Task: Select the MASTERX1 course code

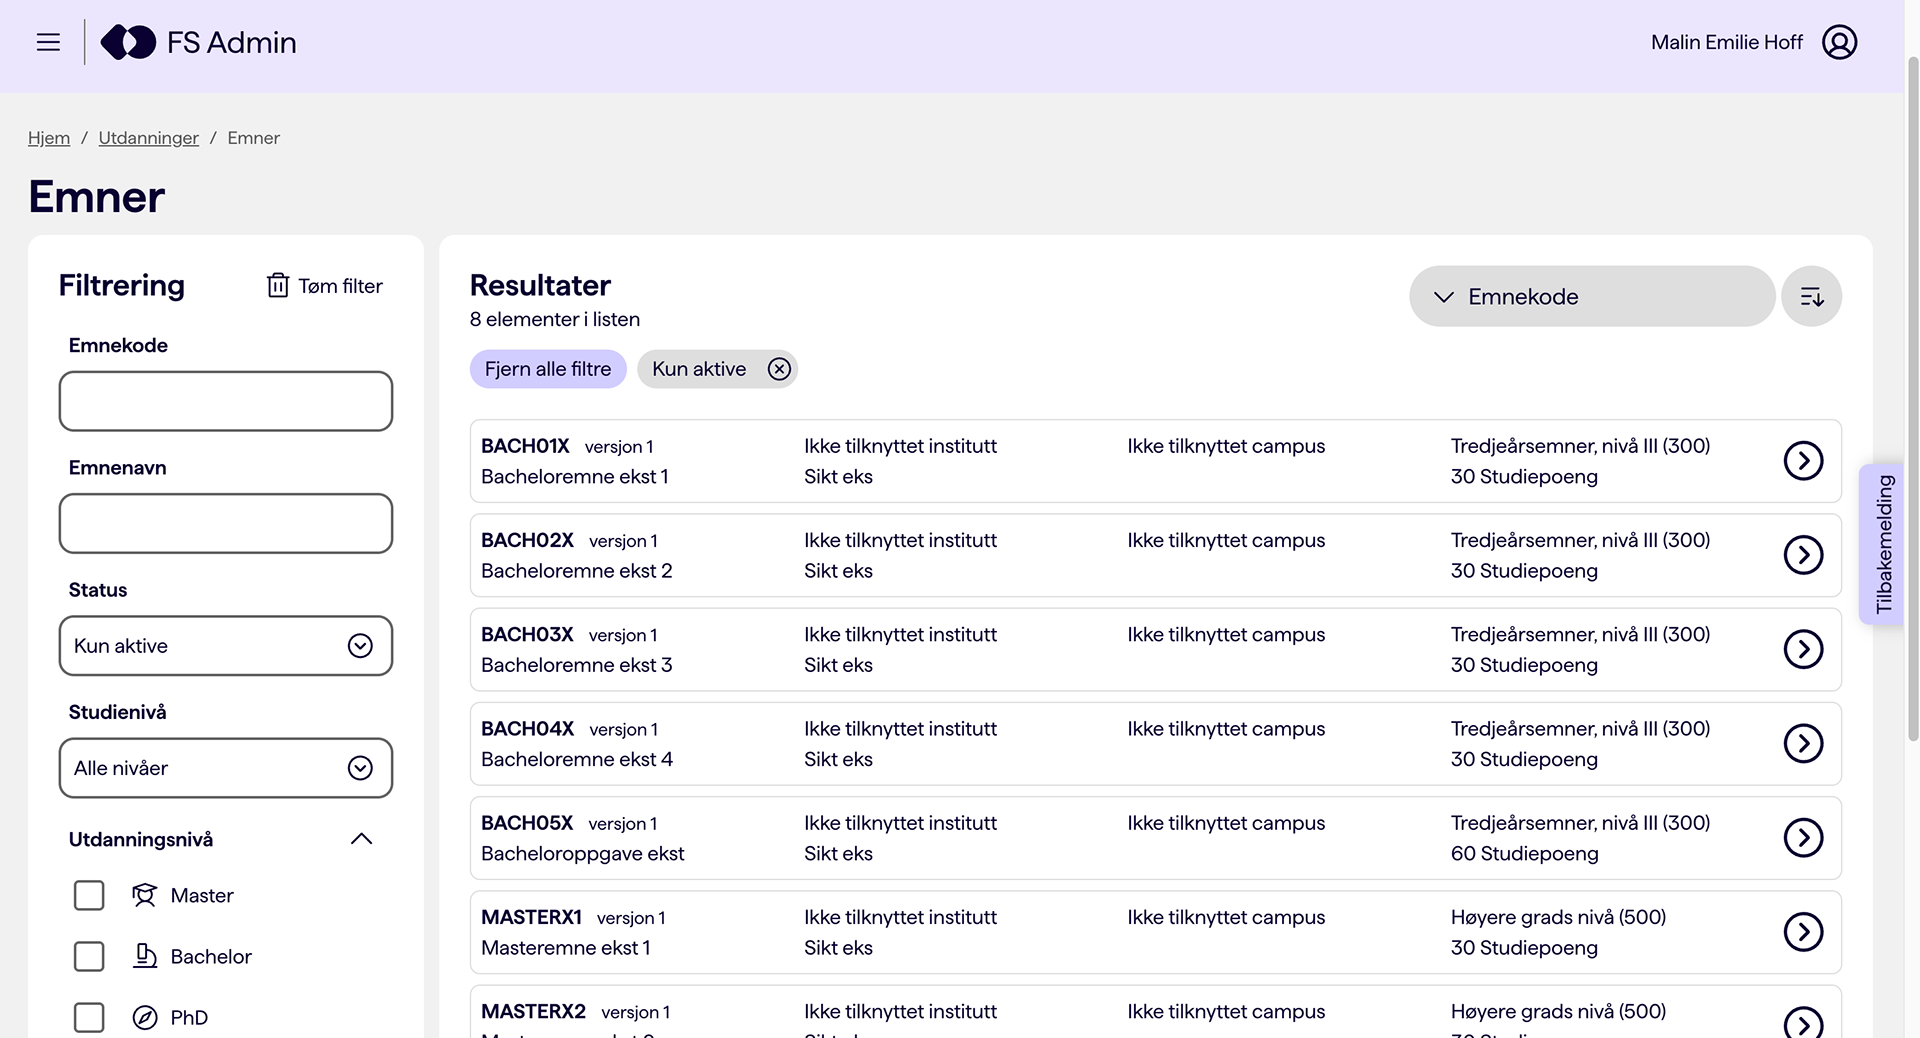Action: point(531,917)
